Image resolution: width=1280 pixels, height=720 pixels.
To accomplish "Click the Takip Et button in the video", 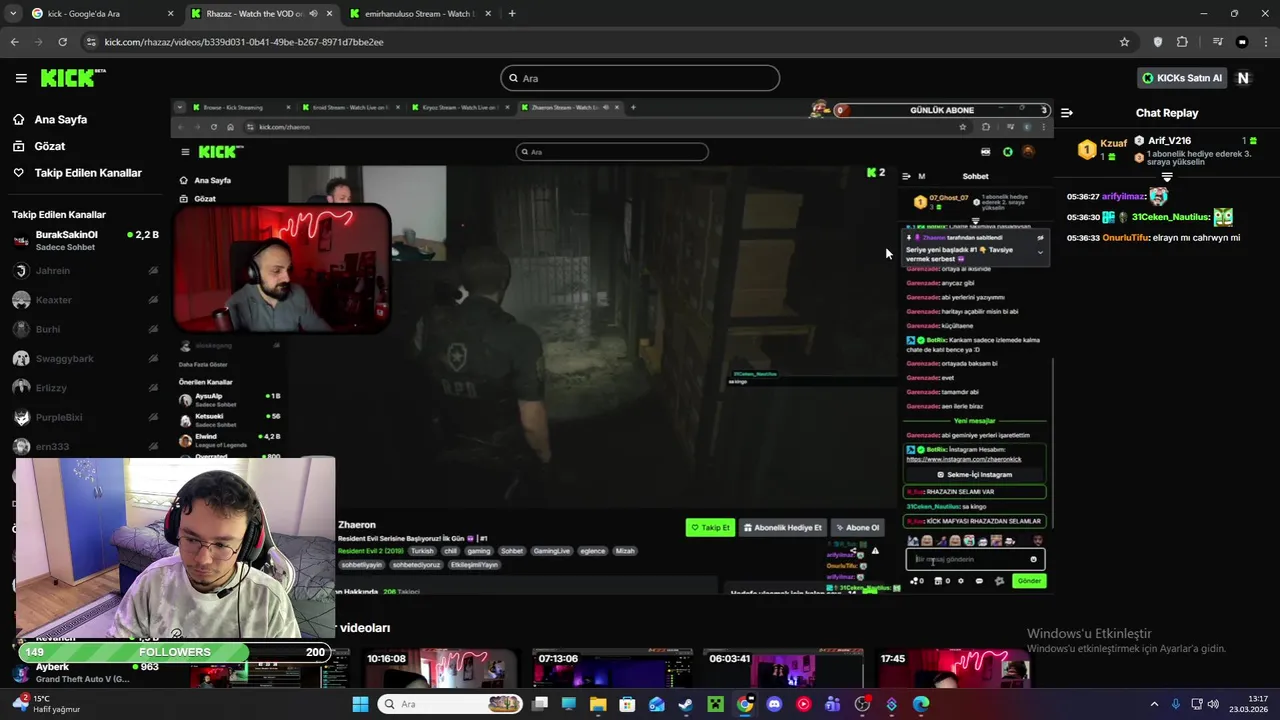I will tap(710, 528).
